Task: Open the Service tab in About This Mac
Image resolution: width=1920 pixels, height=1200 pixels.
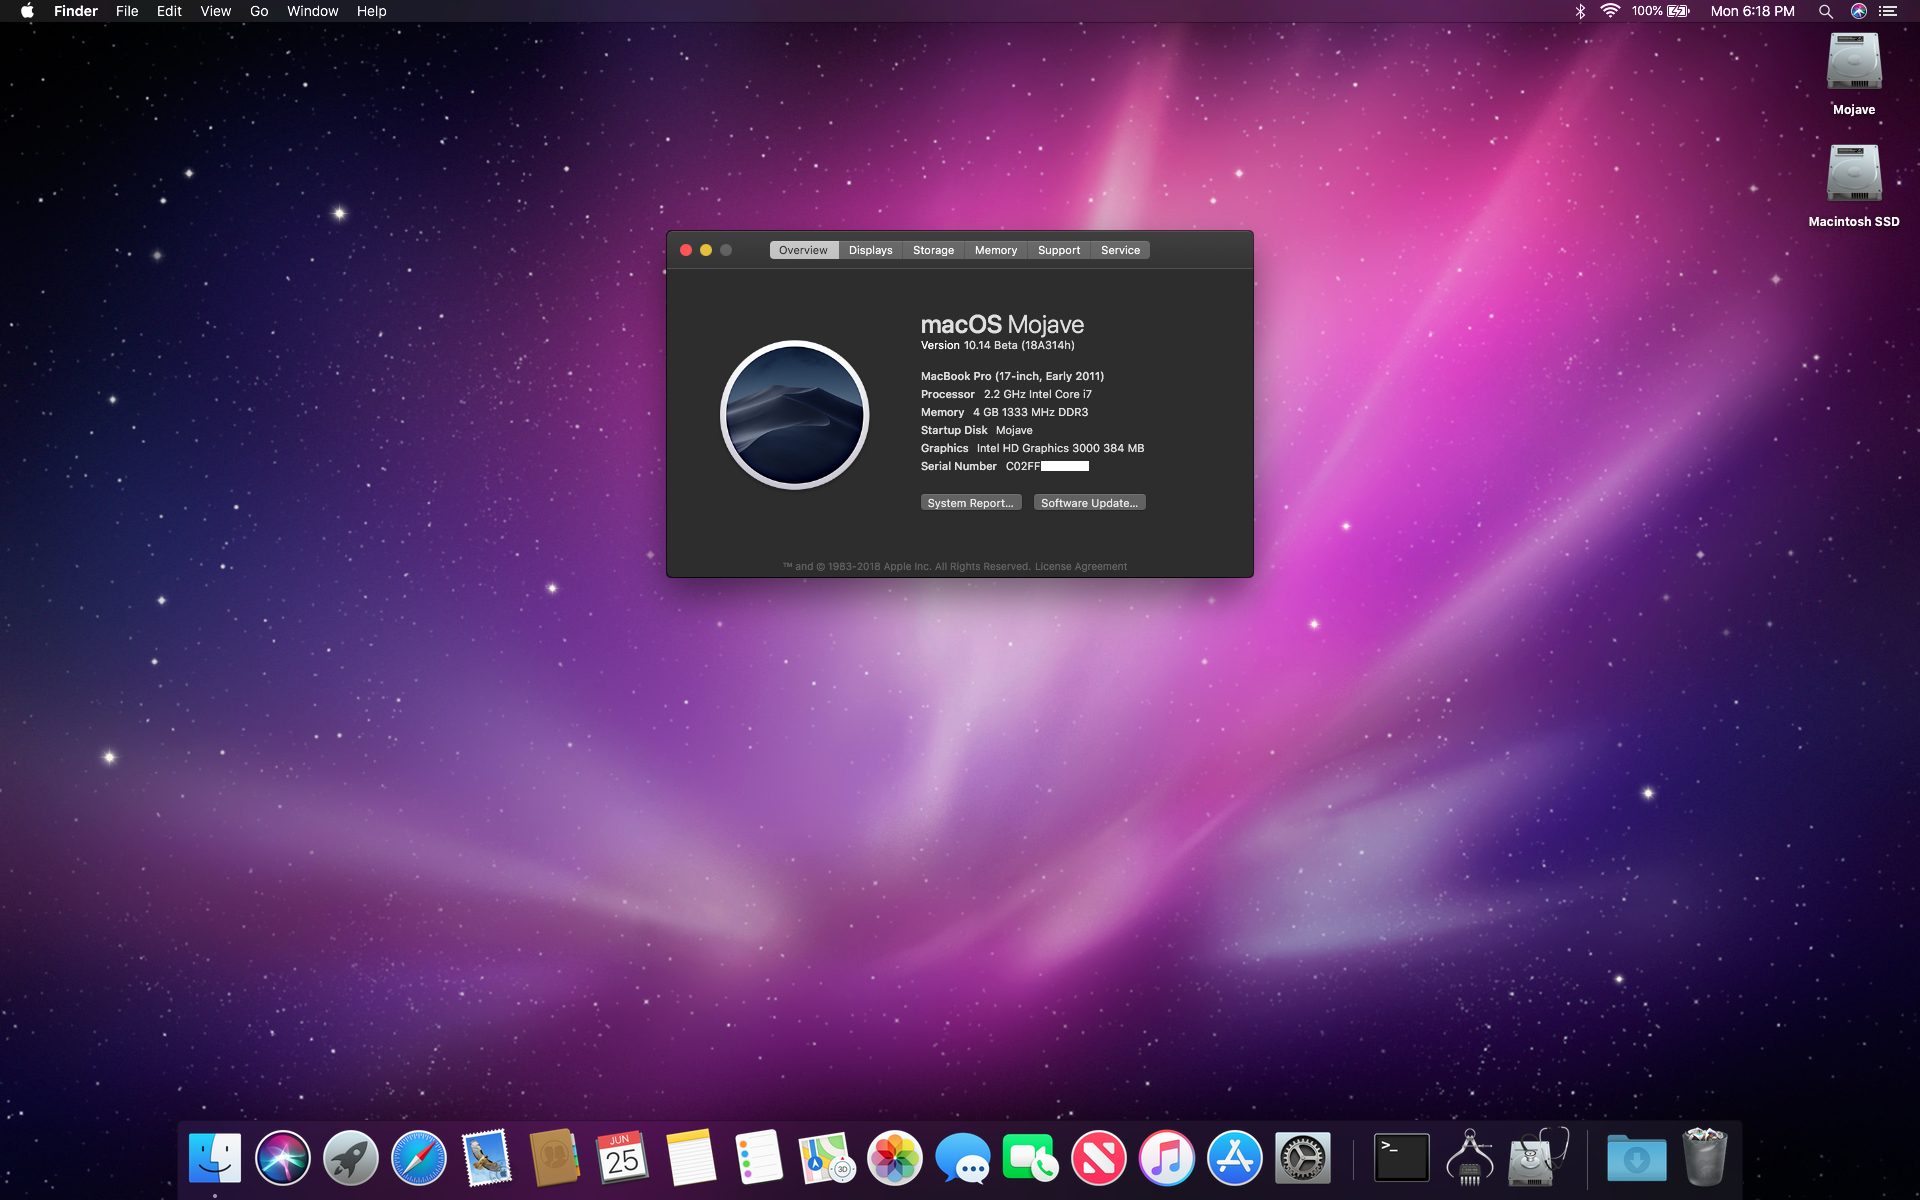Action: pyautogui.click(x=1120, y=250)
